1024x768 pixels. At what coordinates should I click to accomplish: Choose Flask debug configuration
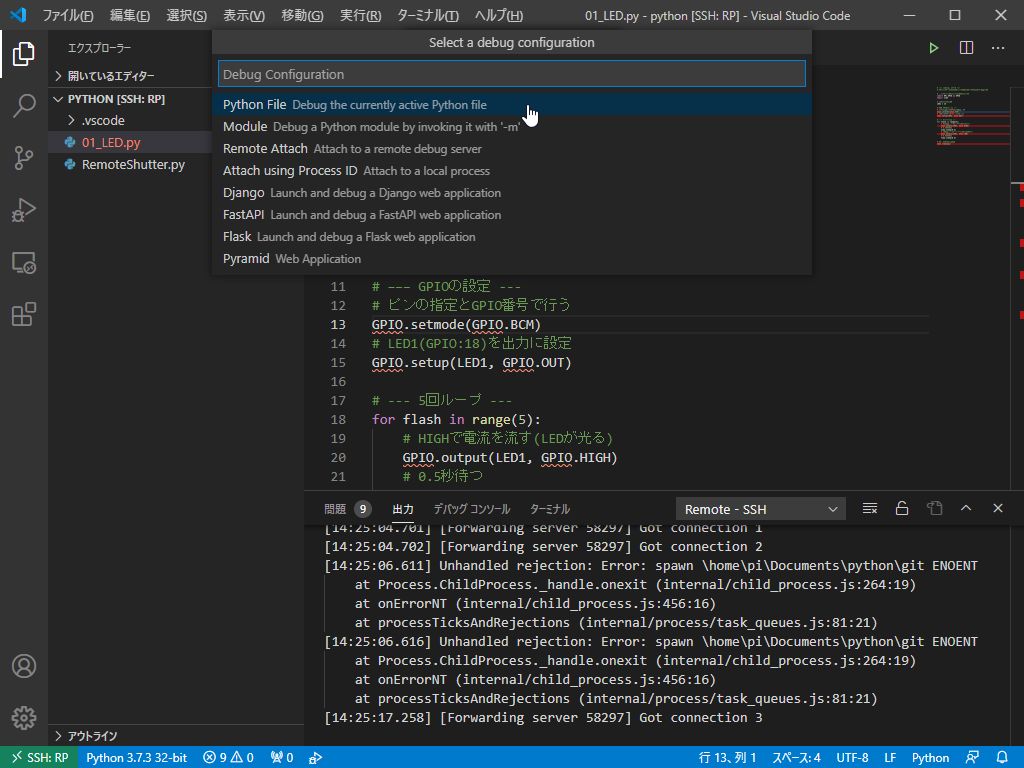click(x=512, y=236)
